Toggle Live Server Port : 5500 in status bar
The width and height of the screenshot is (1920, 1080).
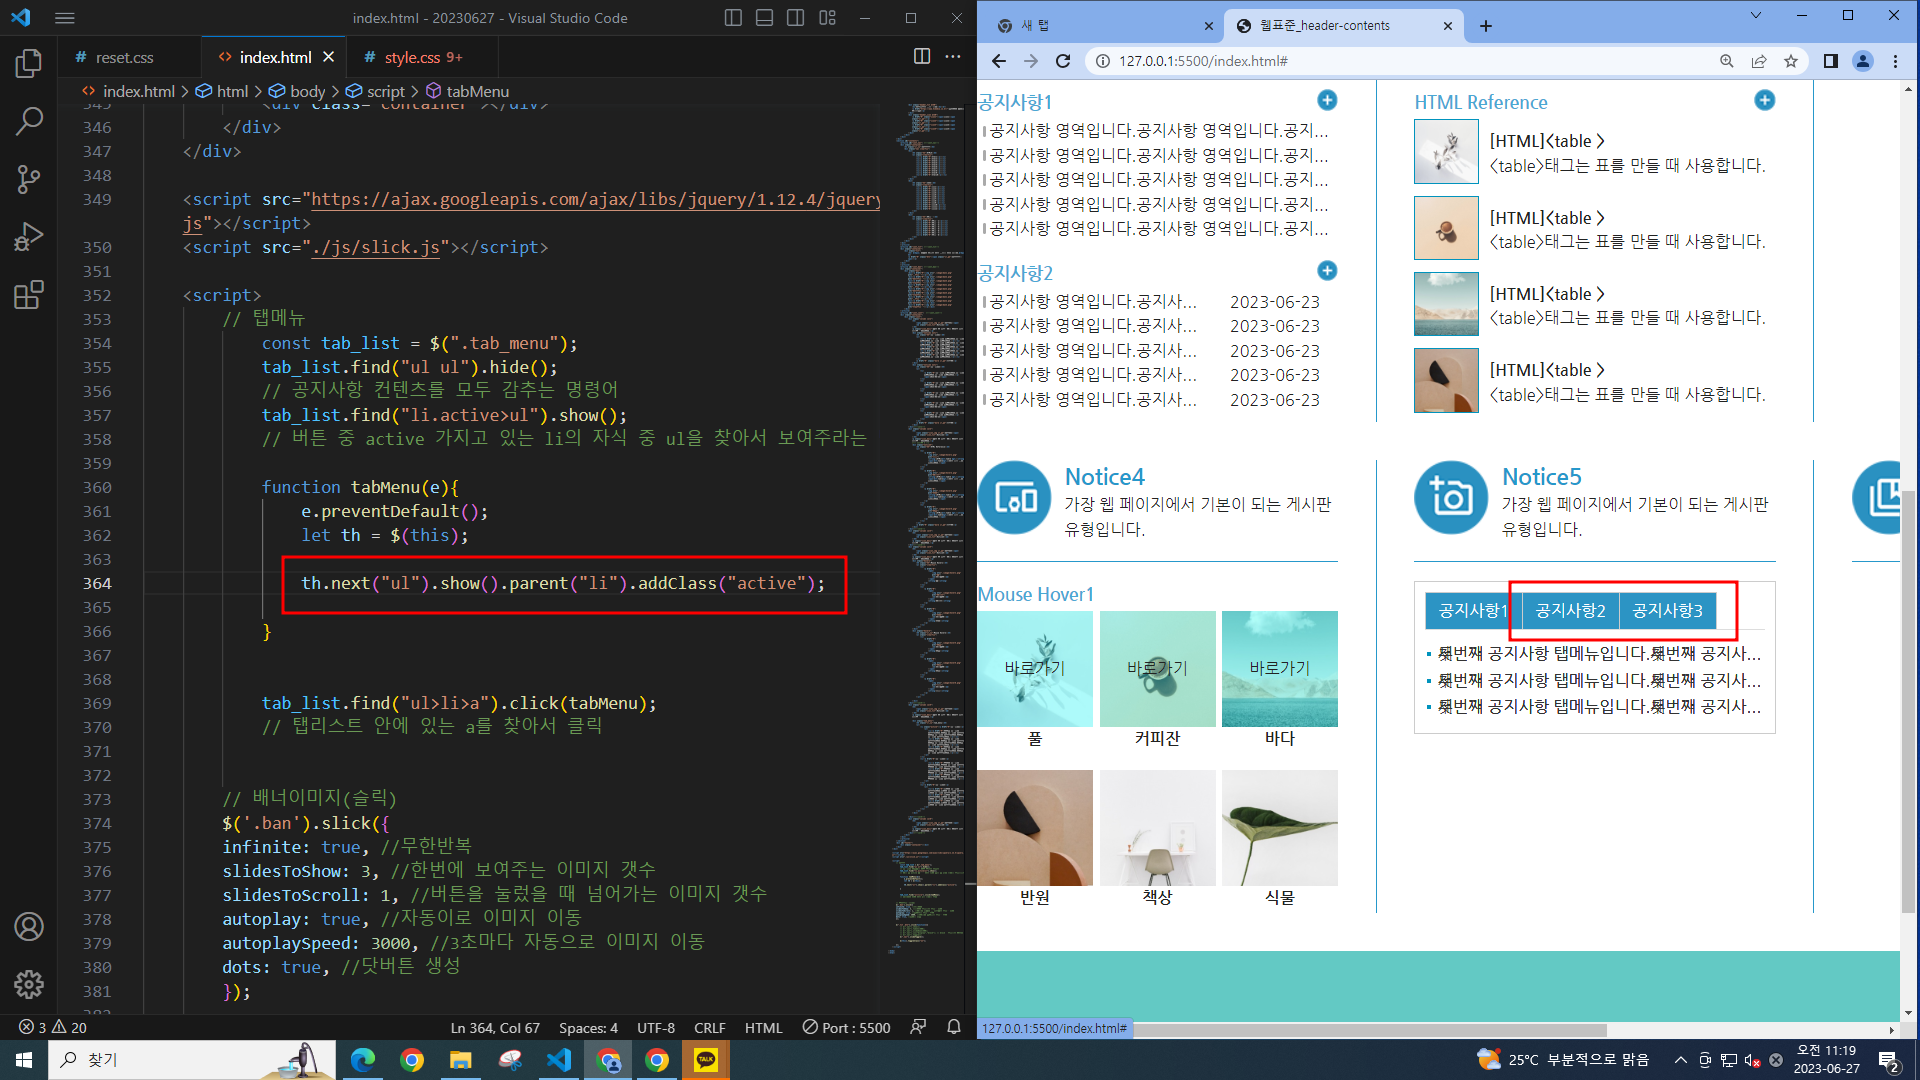click(x=846, y=1027)
